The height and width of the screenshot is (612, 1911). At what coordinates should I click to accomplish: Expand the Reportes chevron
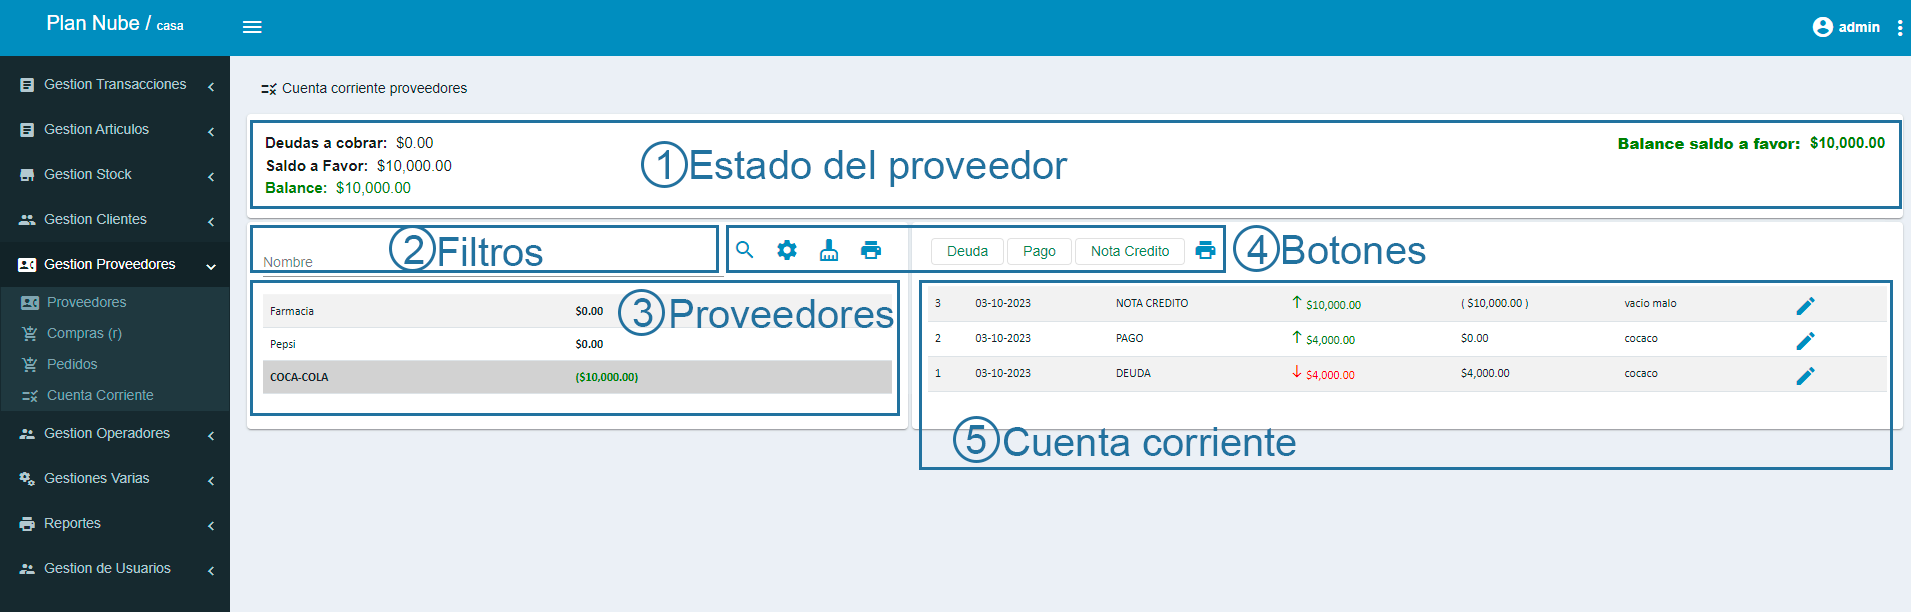(x=211, y=526)
